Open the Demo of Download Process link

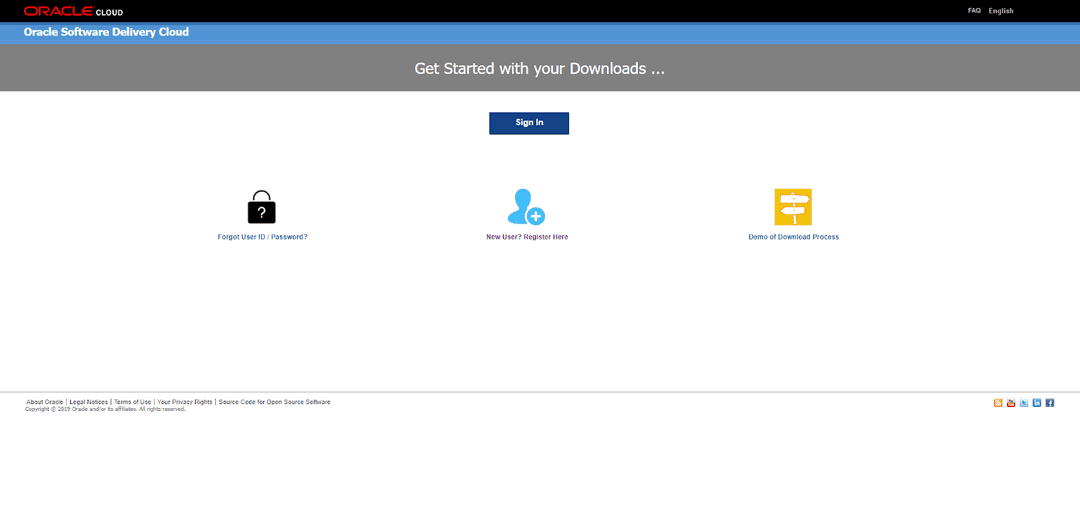[x=793, y=237]
